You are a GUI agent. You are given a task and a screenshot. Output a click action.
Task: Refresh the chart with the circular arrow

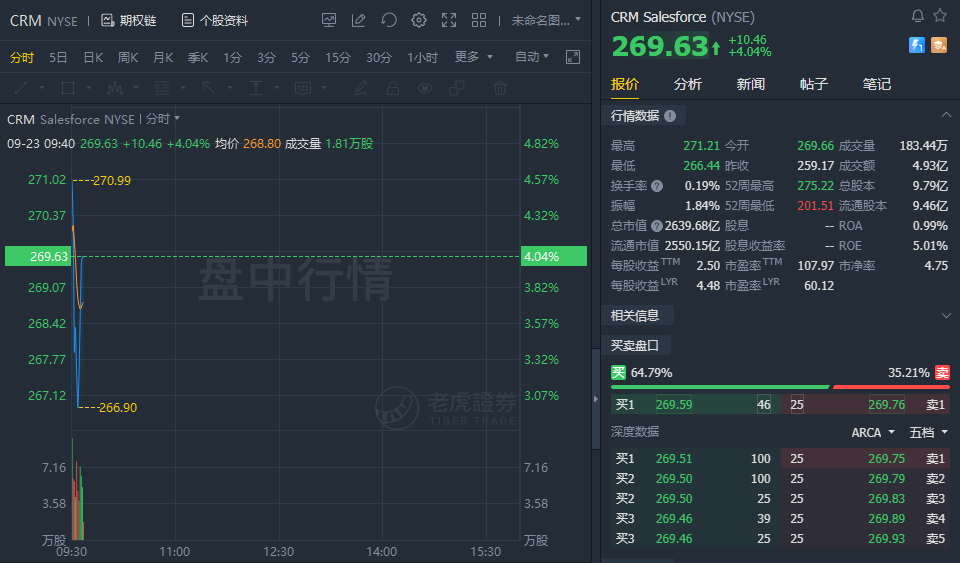pyautogui.click(x=389, y=20)
